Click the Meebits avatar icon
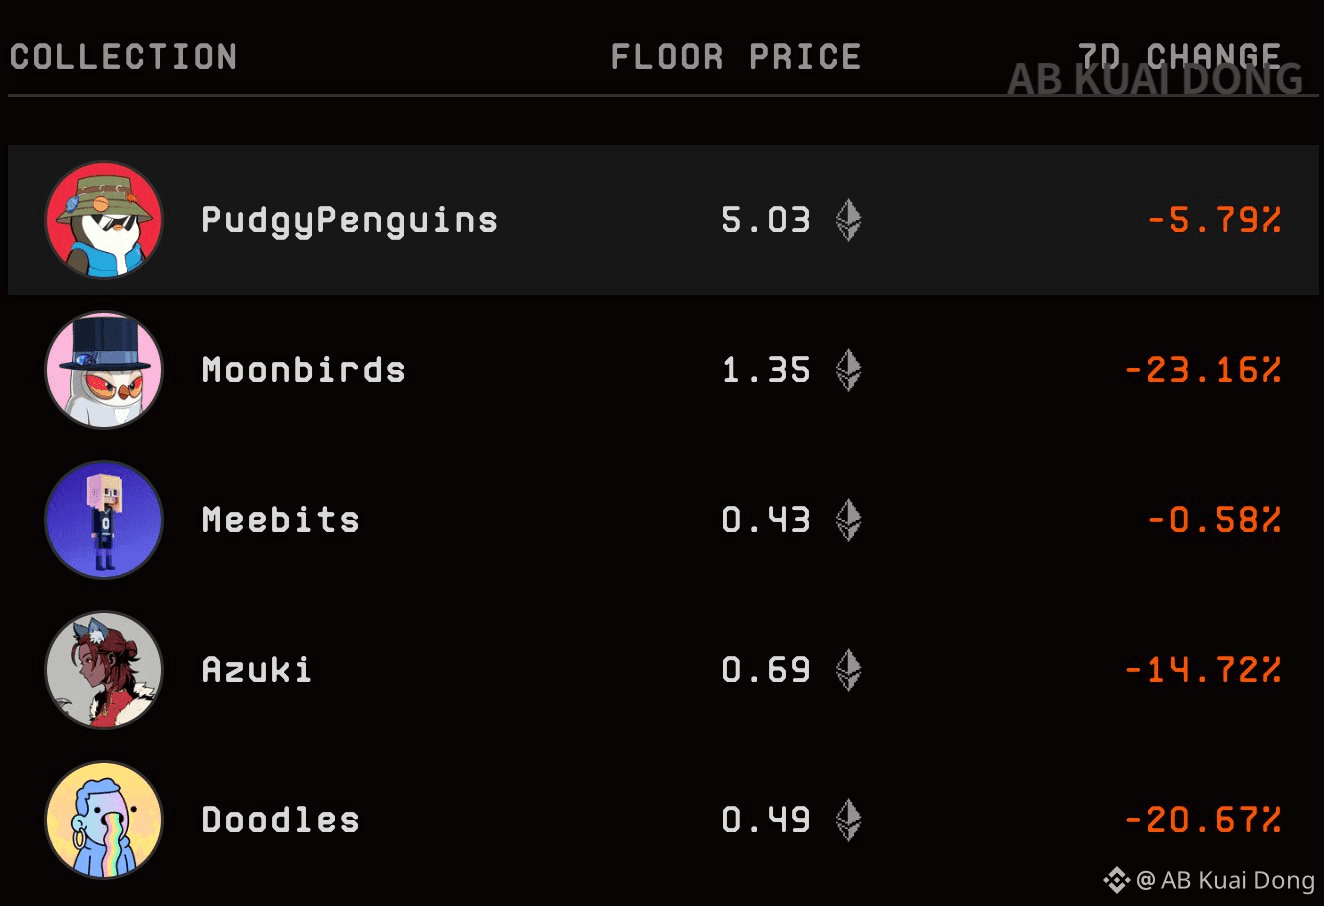The height and width of the screenshot is (906, 1324). [x=104, y=520]
